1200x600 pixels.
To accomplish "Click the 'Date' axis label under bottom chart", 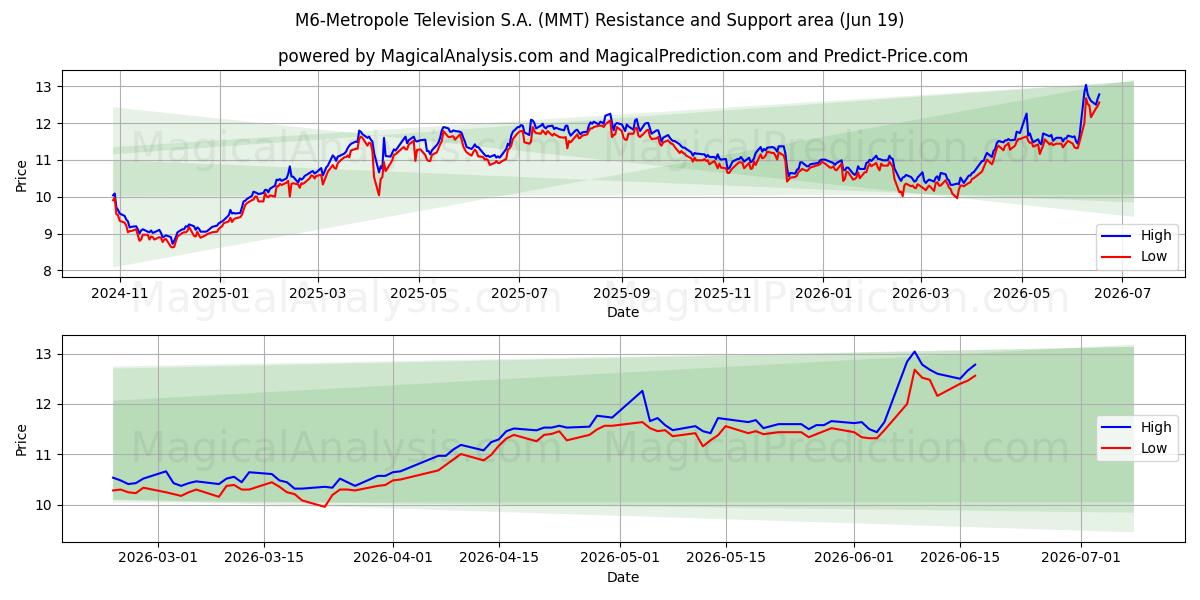I will 622,577.
